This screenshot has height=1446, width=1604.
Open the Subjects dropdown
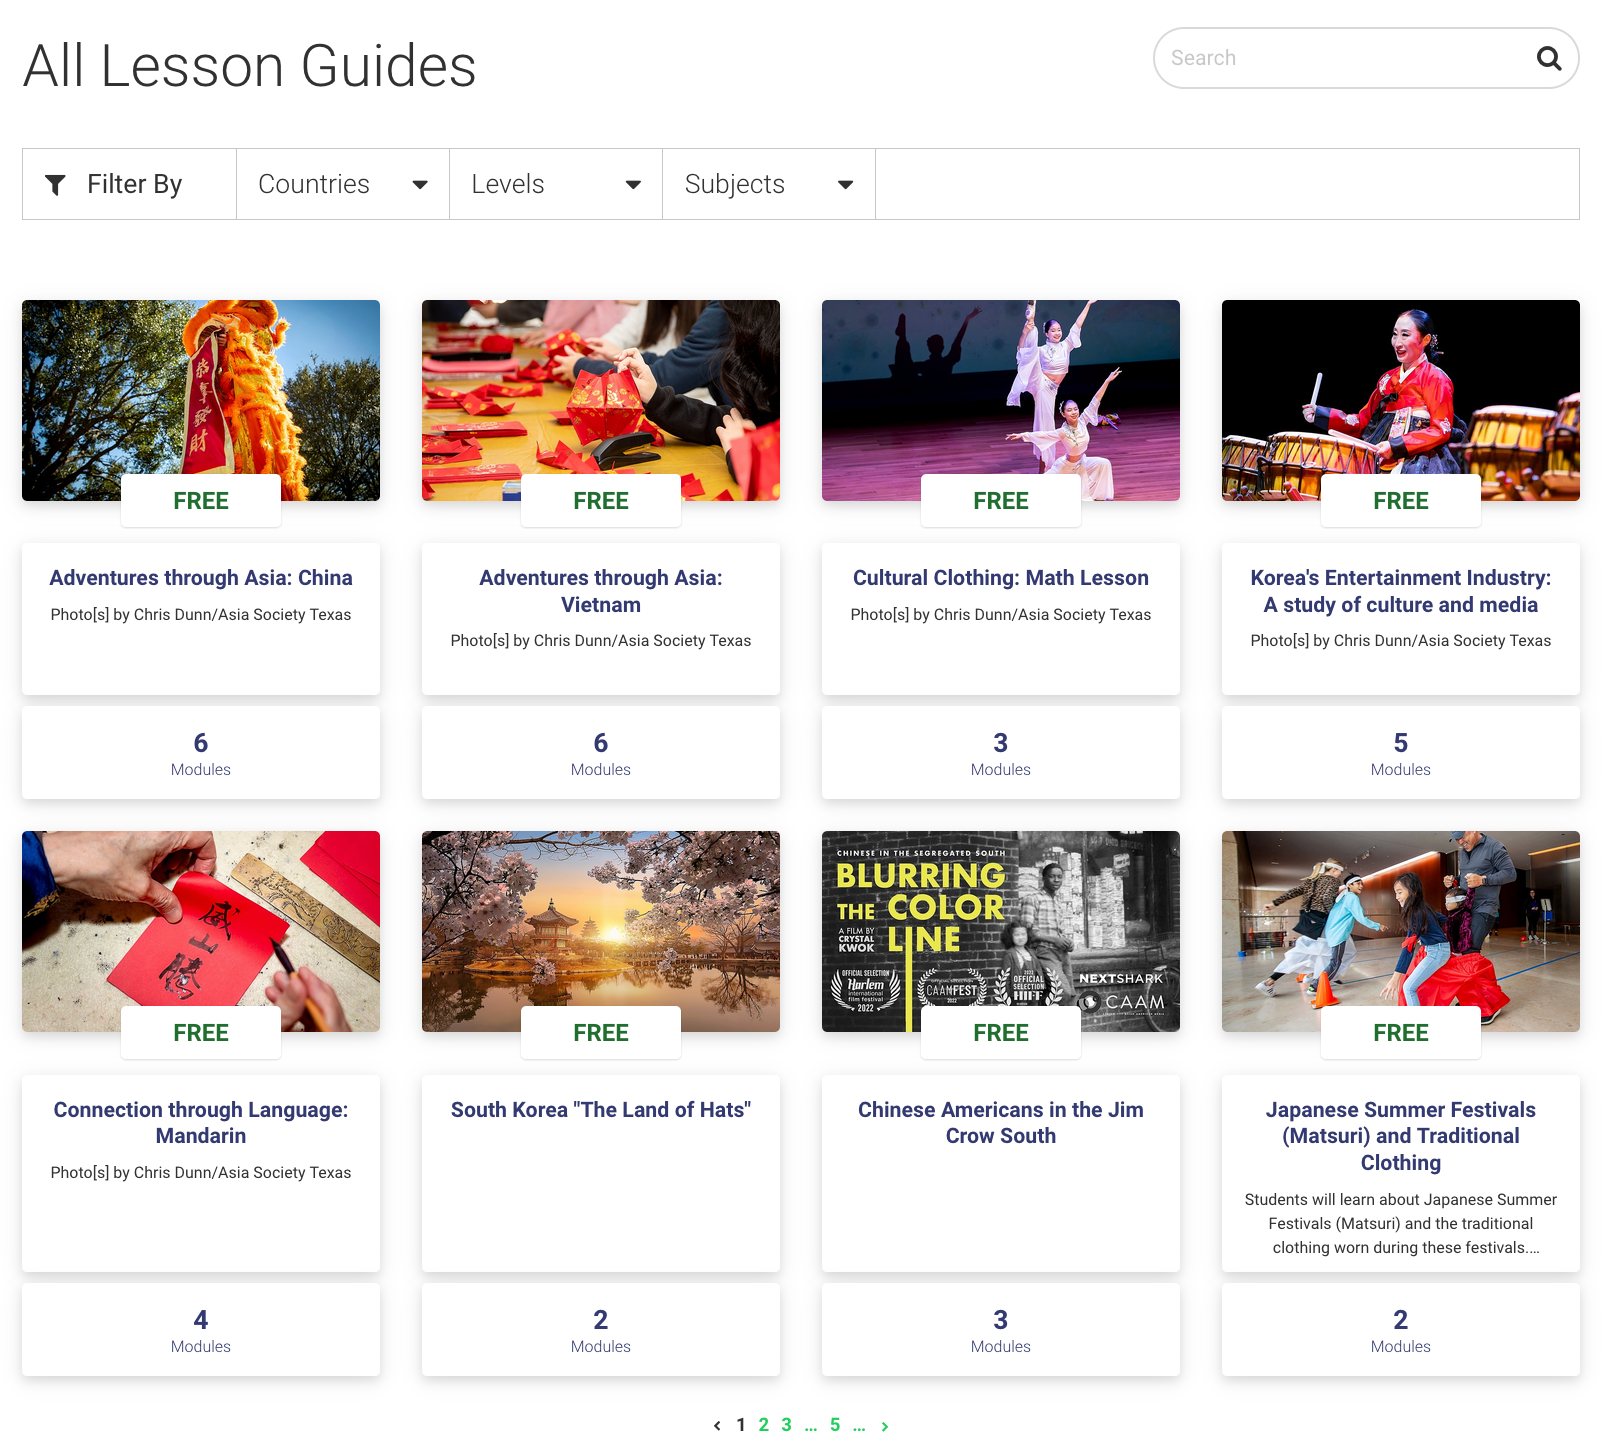(769, 184)
